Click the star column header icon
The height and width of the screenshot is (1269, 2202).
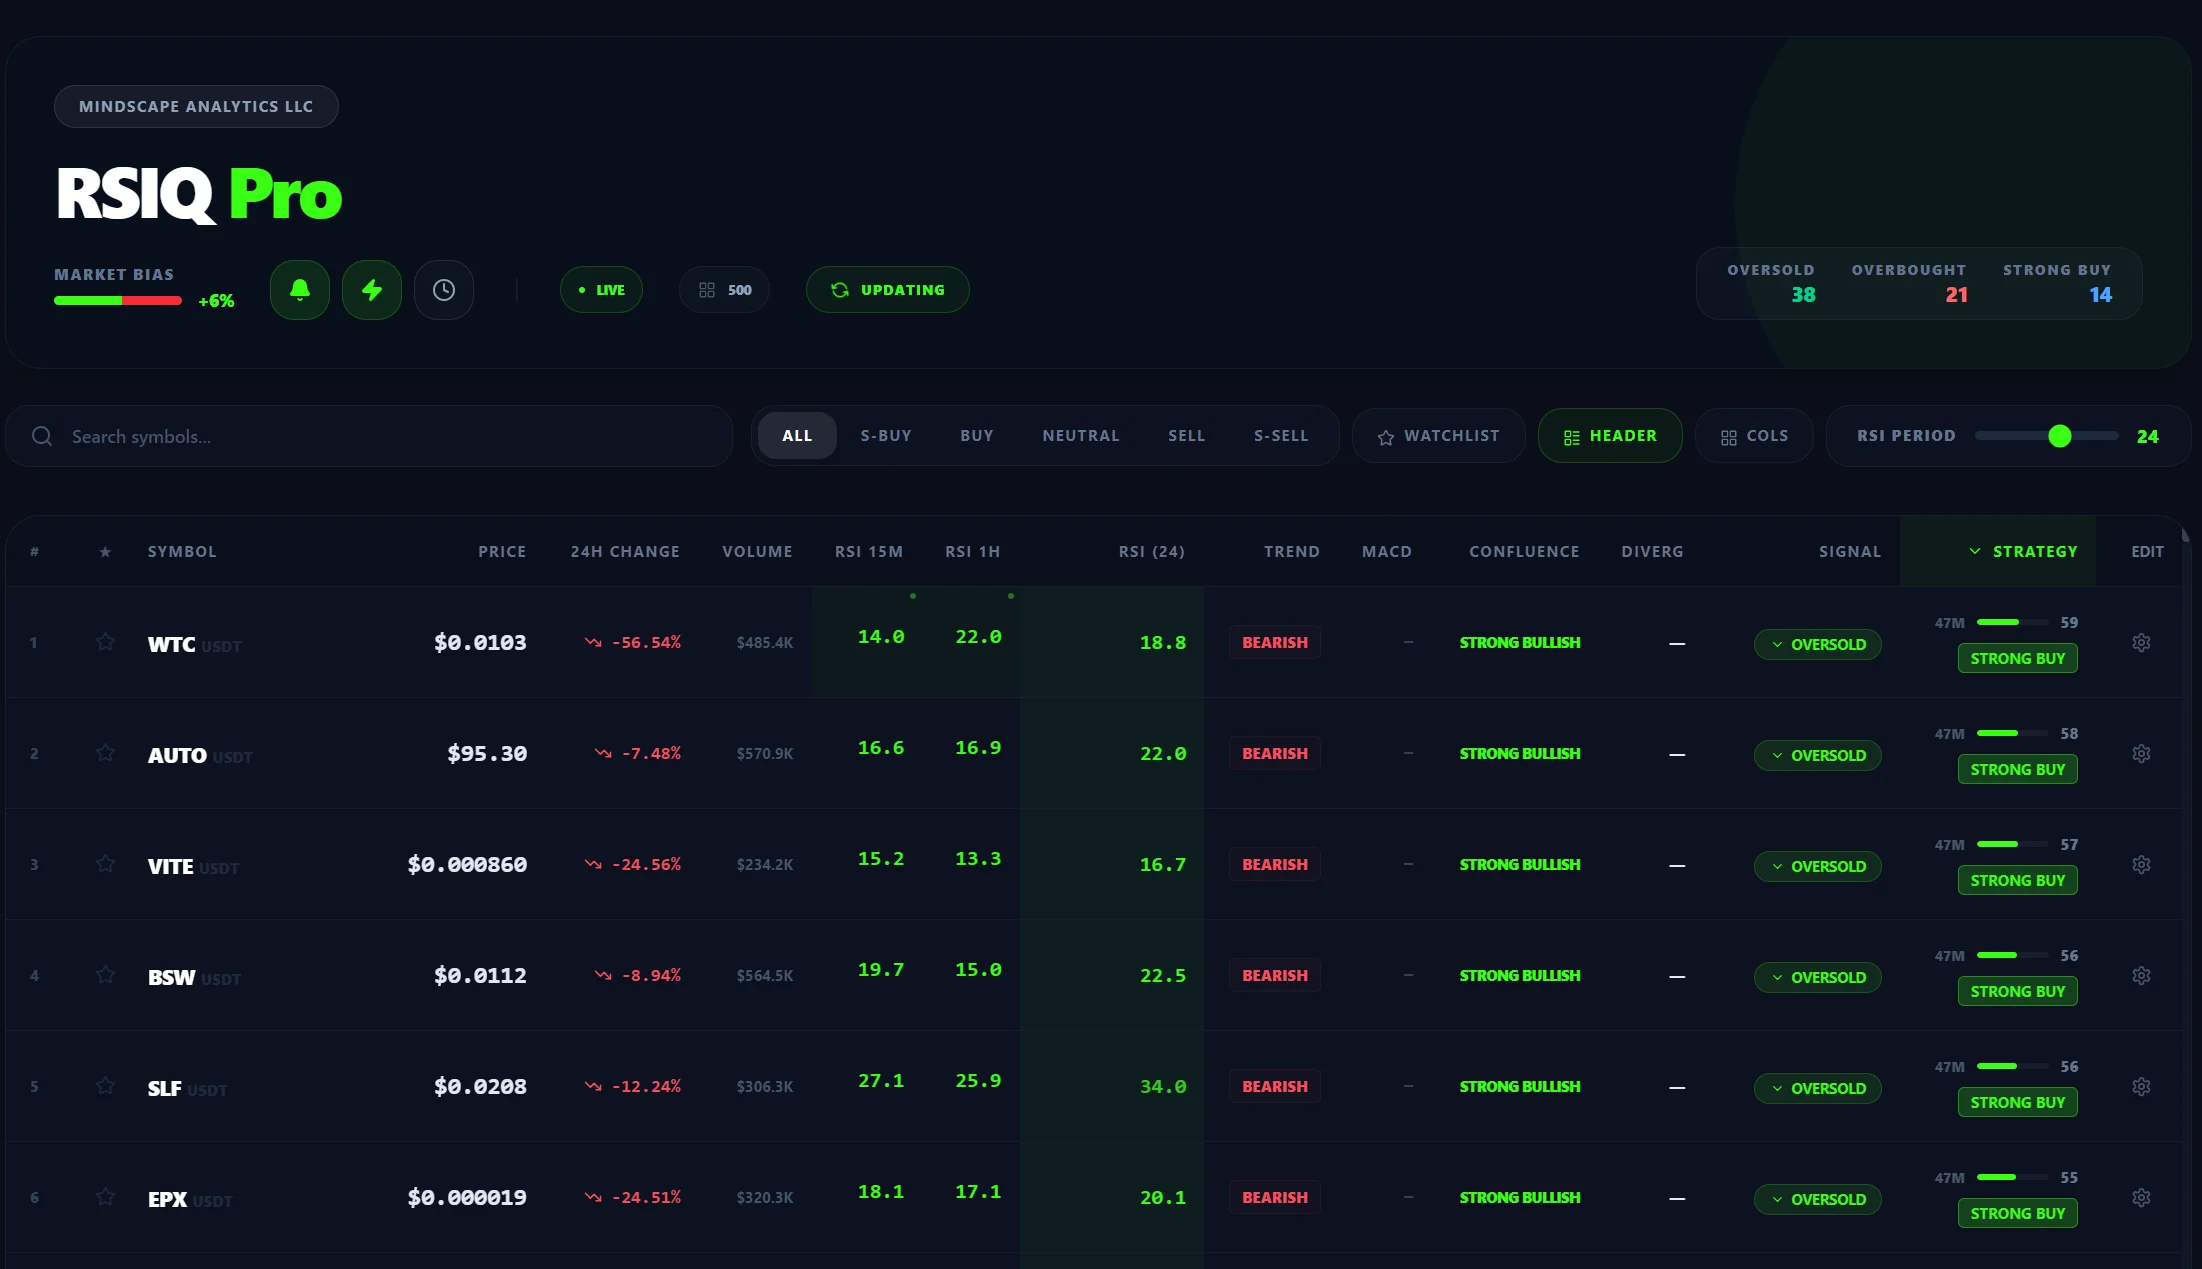pos(105,552)
